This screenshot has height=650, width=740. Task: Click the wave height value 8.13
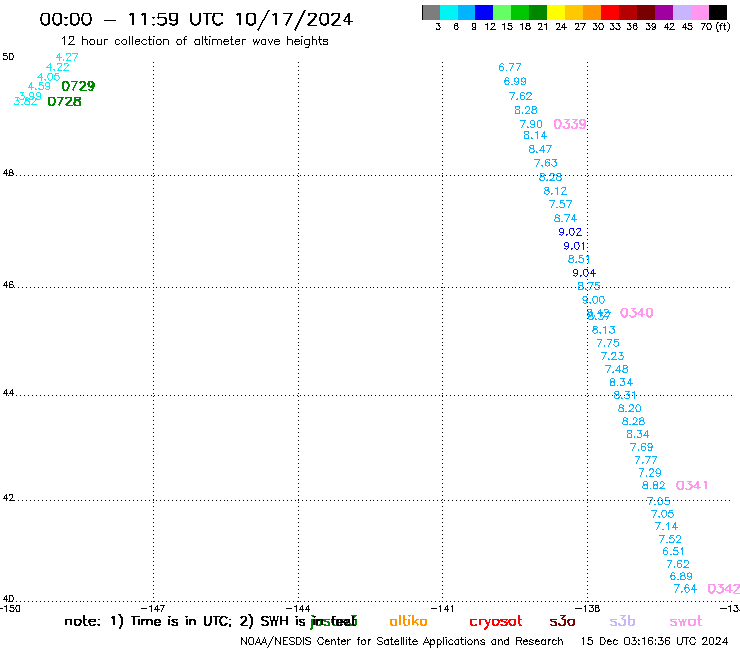coord(604,330)
